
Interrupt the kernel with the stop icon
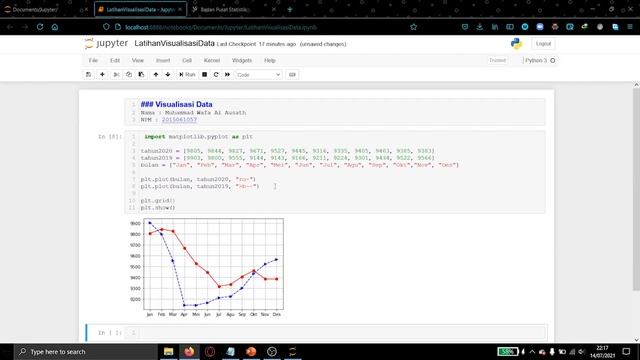coord(204,75)
